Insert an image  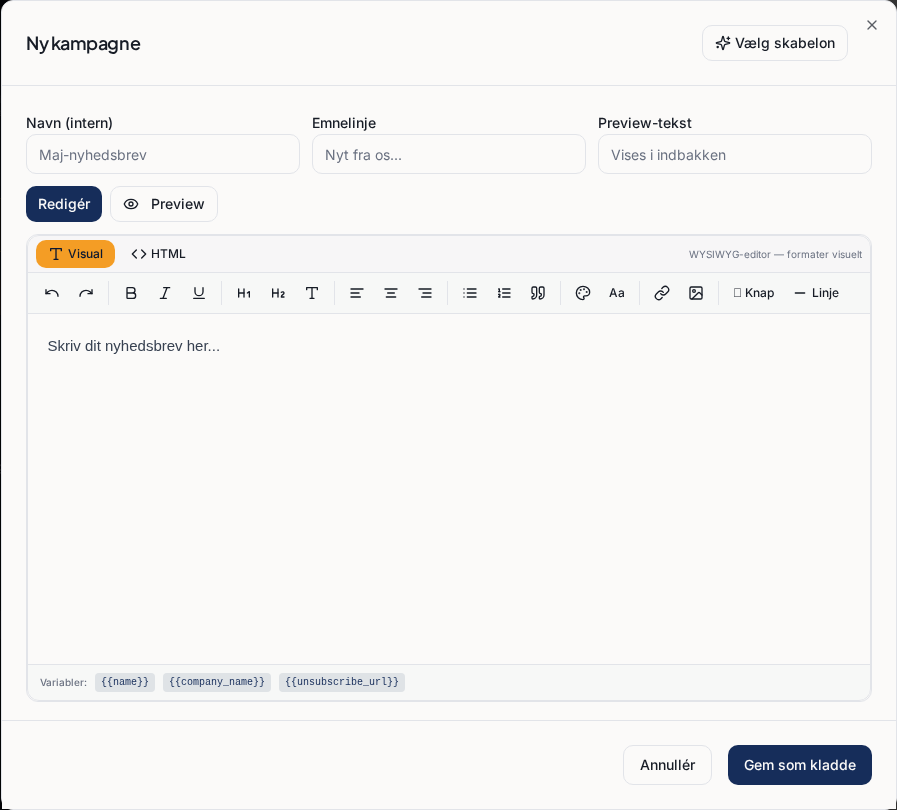(x=696, y=293)
